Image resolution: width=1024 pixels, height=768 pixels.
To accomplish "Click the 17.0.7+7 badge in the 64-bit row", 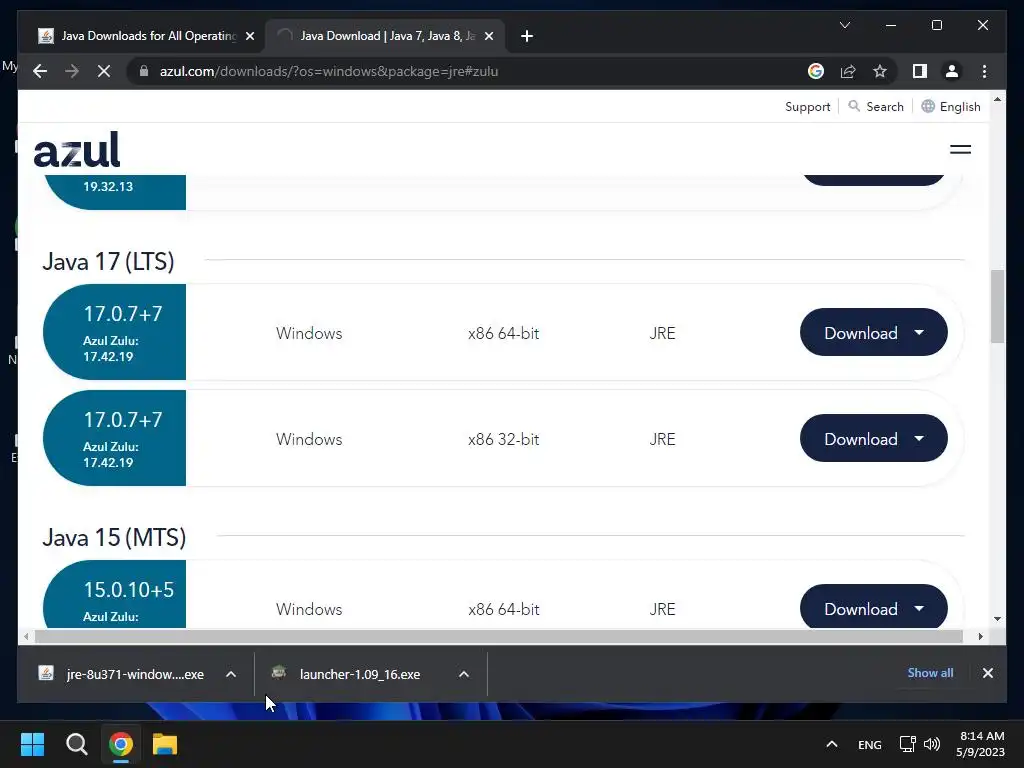I will [x=114, y=332].
